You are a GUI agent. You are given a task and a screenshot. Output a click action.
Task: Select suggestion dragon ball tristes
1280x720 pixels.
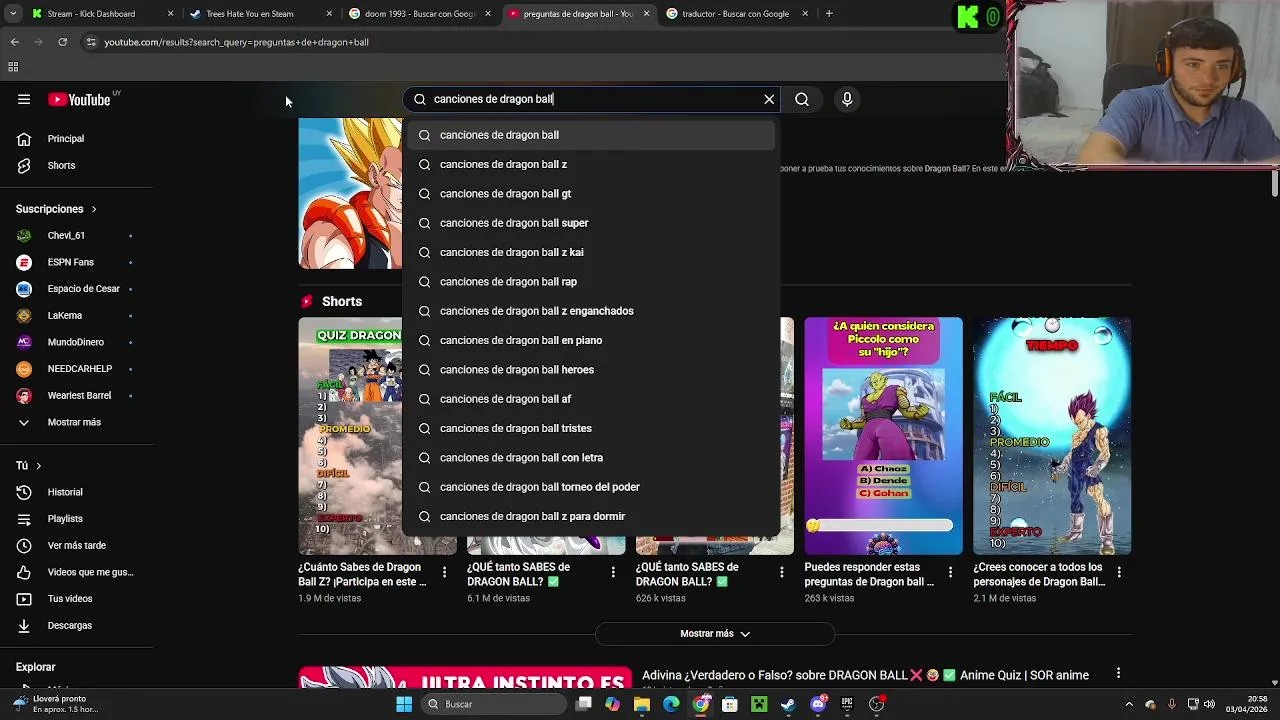tap(590, 428)
